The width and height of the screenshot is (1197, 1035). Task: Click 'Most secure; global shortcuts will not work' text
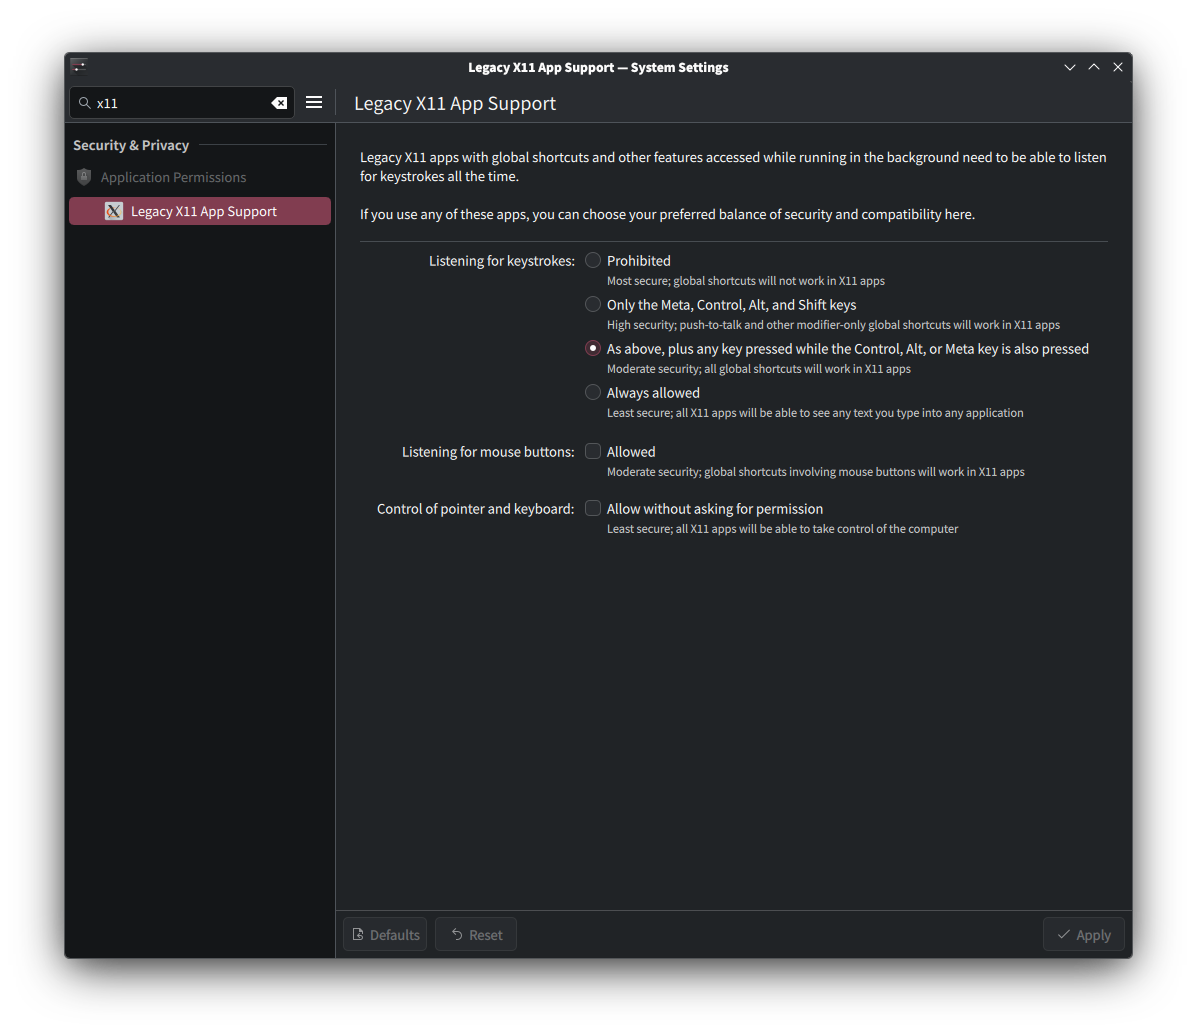(x=746, y=281)
